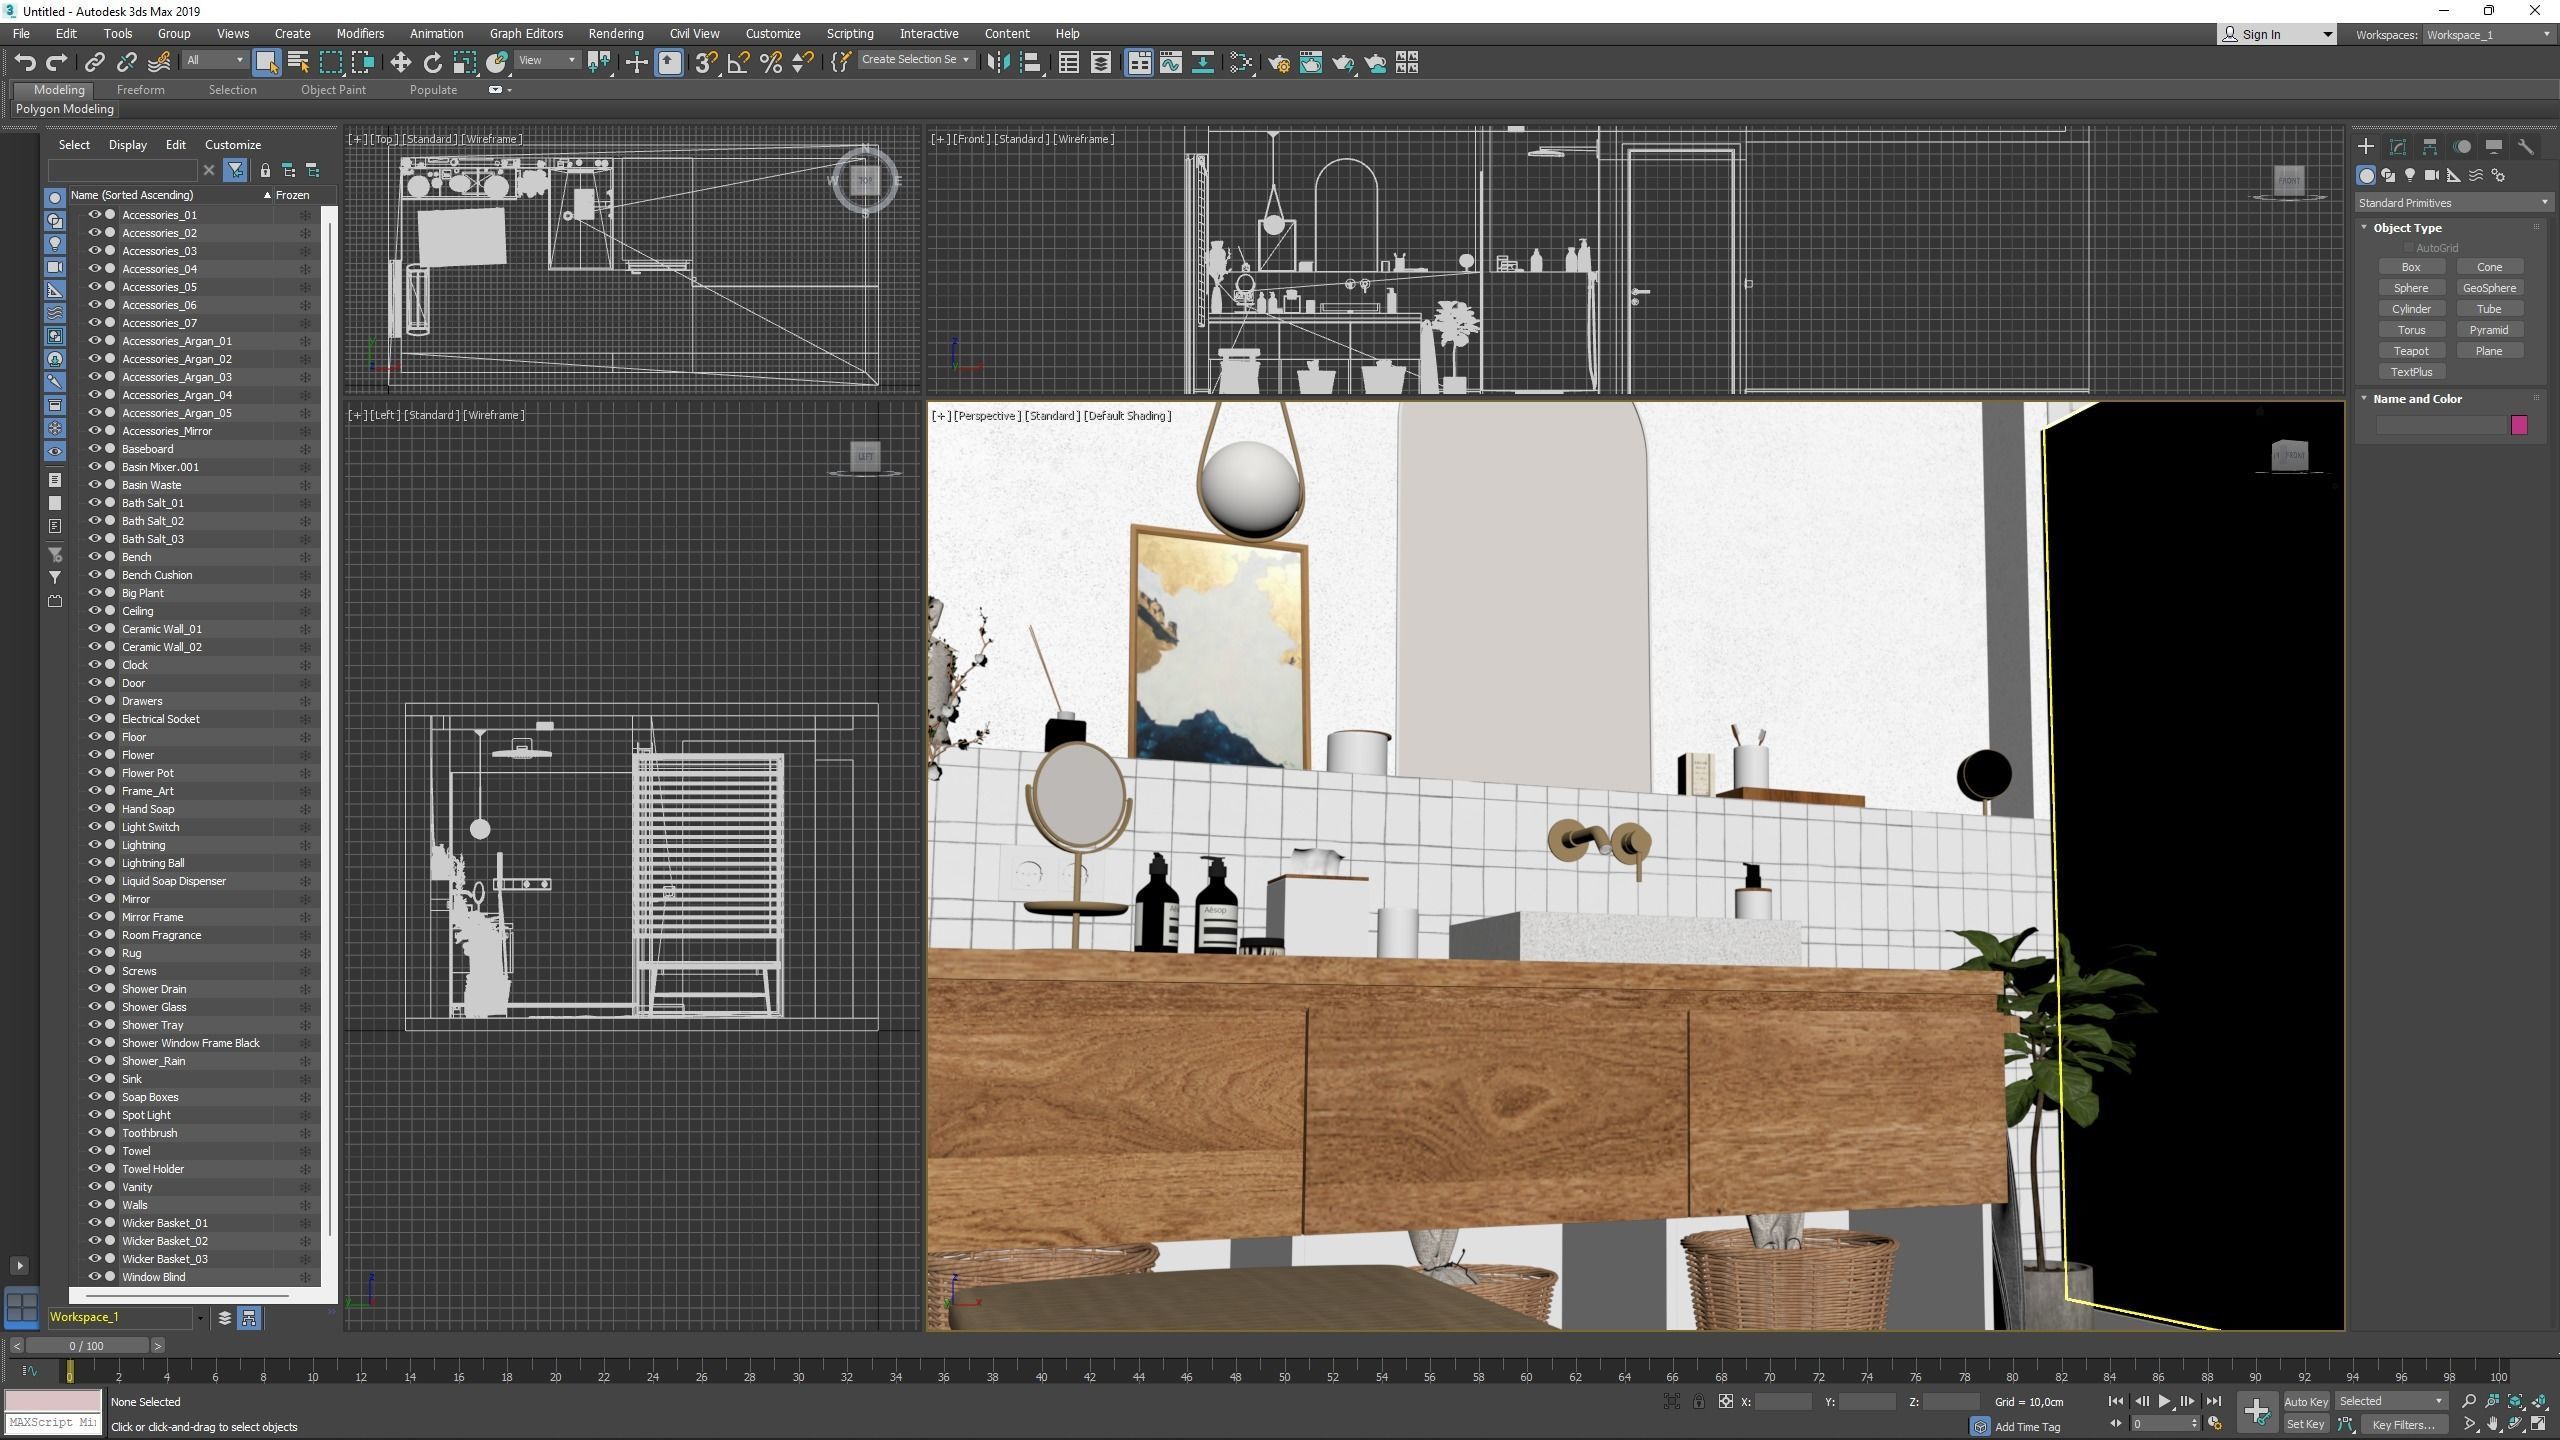Toggle 3D Snaps in the toolbar
Image resolution: width=2560 pixels, height=1440 pixels.
pos(706,63)
